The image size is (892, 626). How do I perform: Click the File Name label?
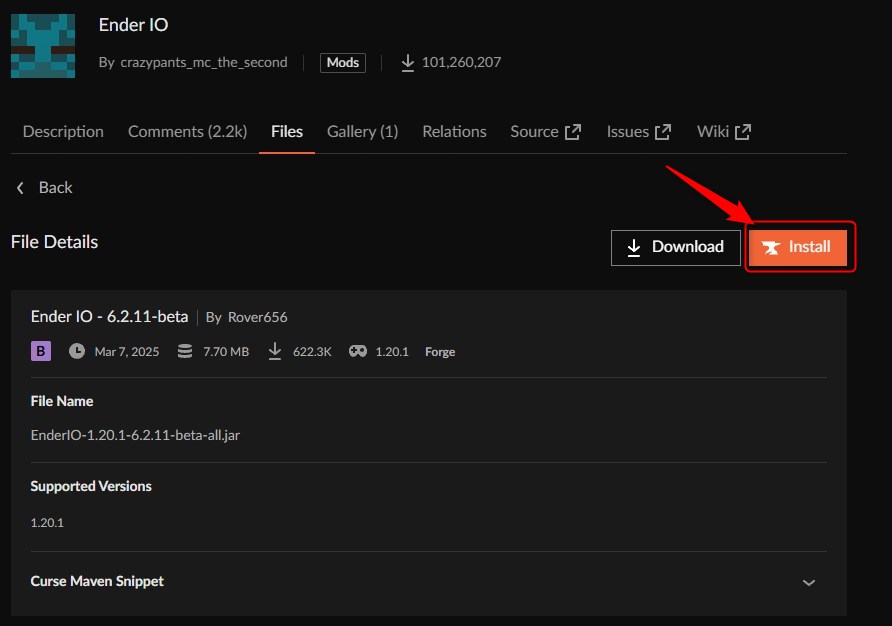[x=62, y=401]
